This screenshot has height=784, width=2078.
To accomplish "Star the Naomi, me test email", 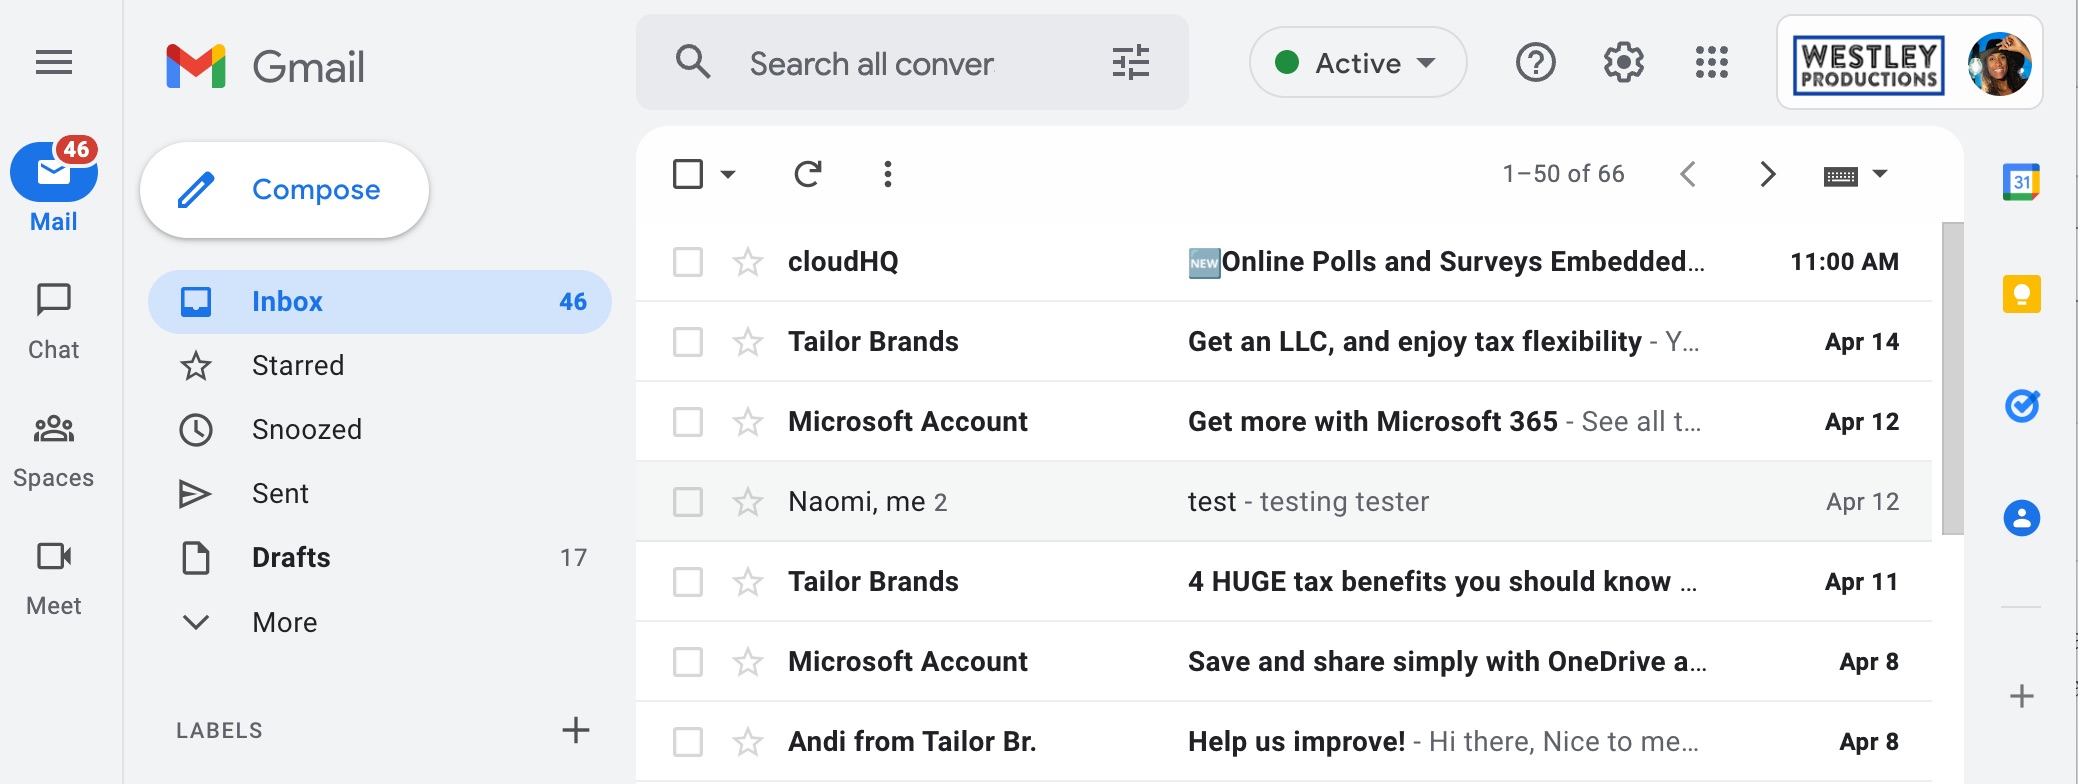I will point(747,502).
